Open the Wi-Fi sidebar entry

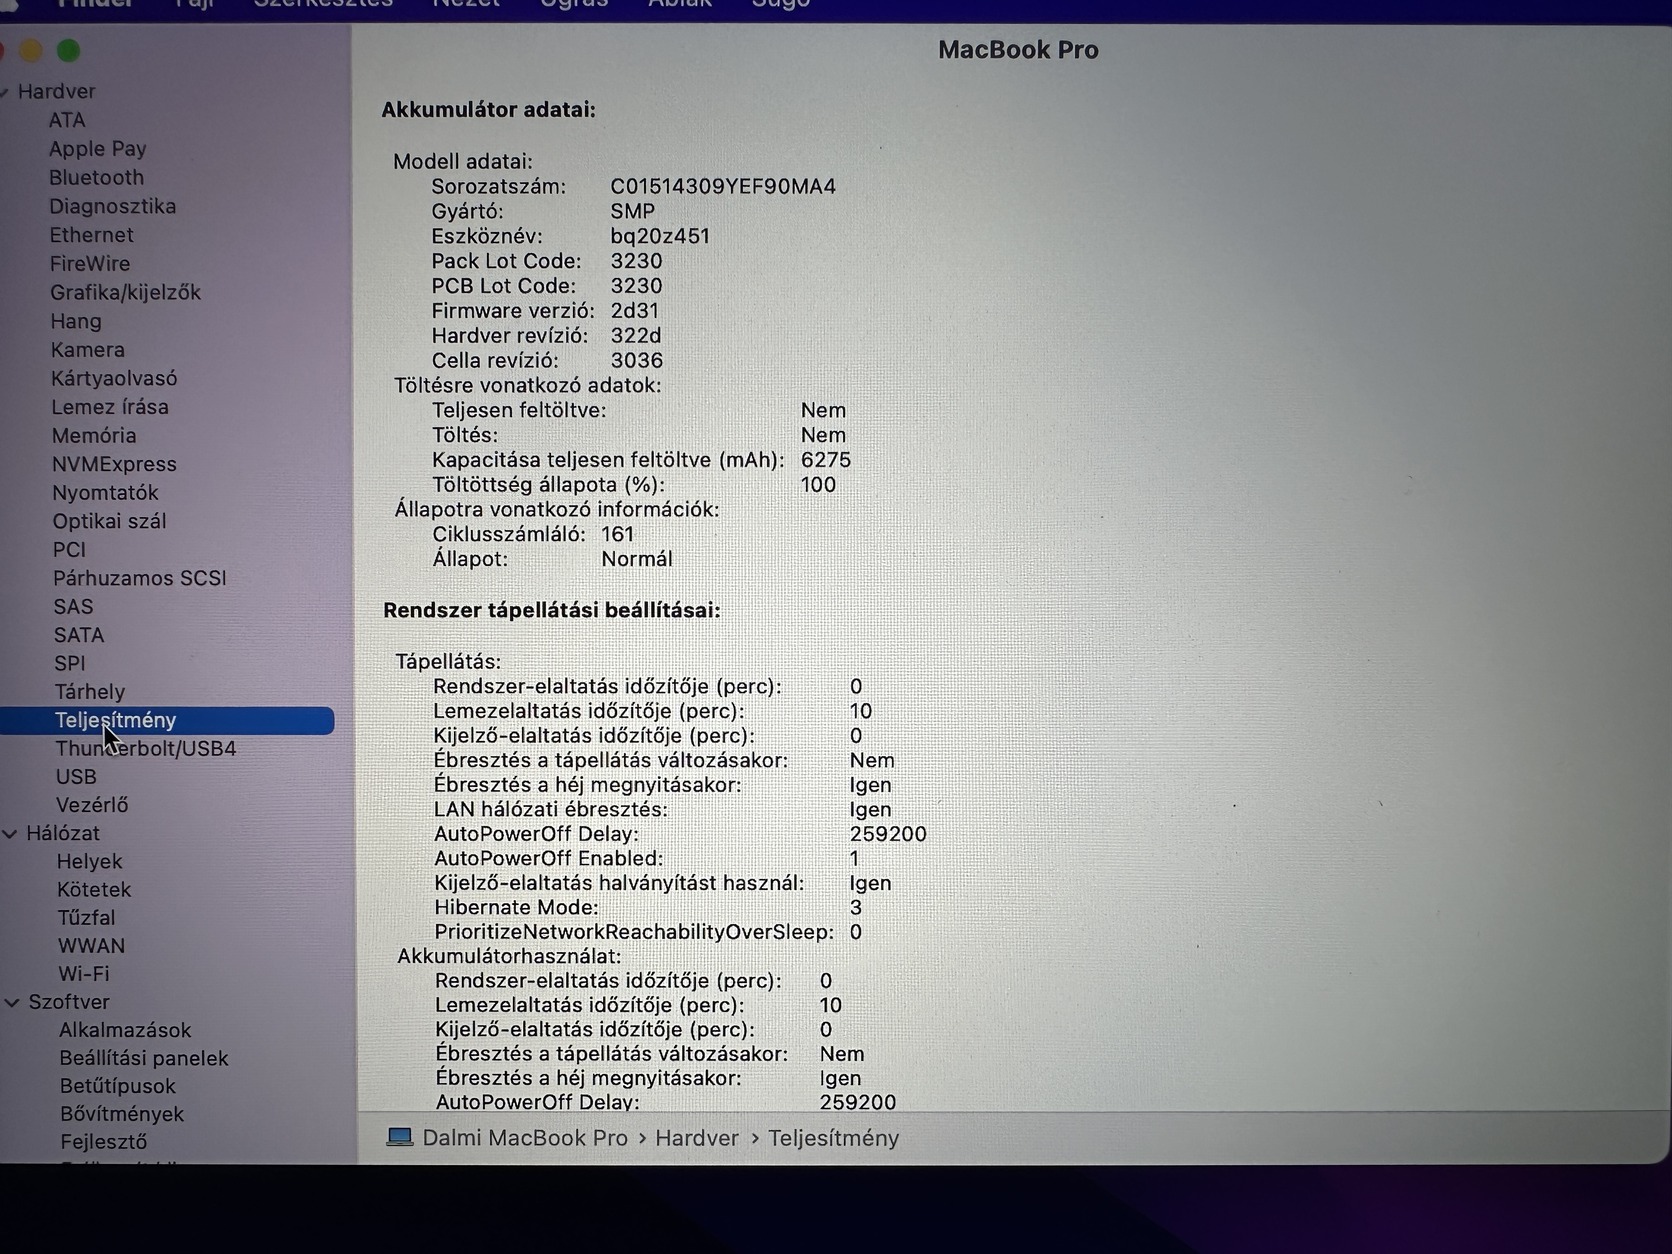click(84, 974)
